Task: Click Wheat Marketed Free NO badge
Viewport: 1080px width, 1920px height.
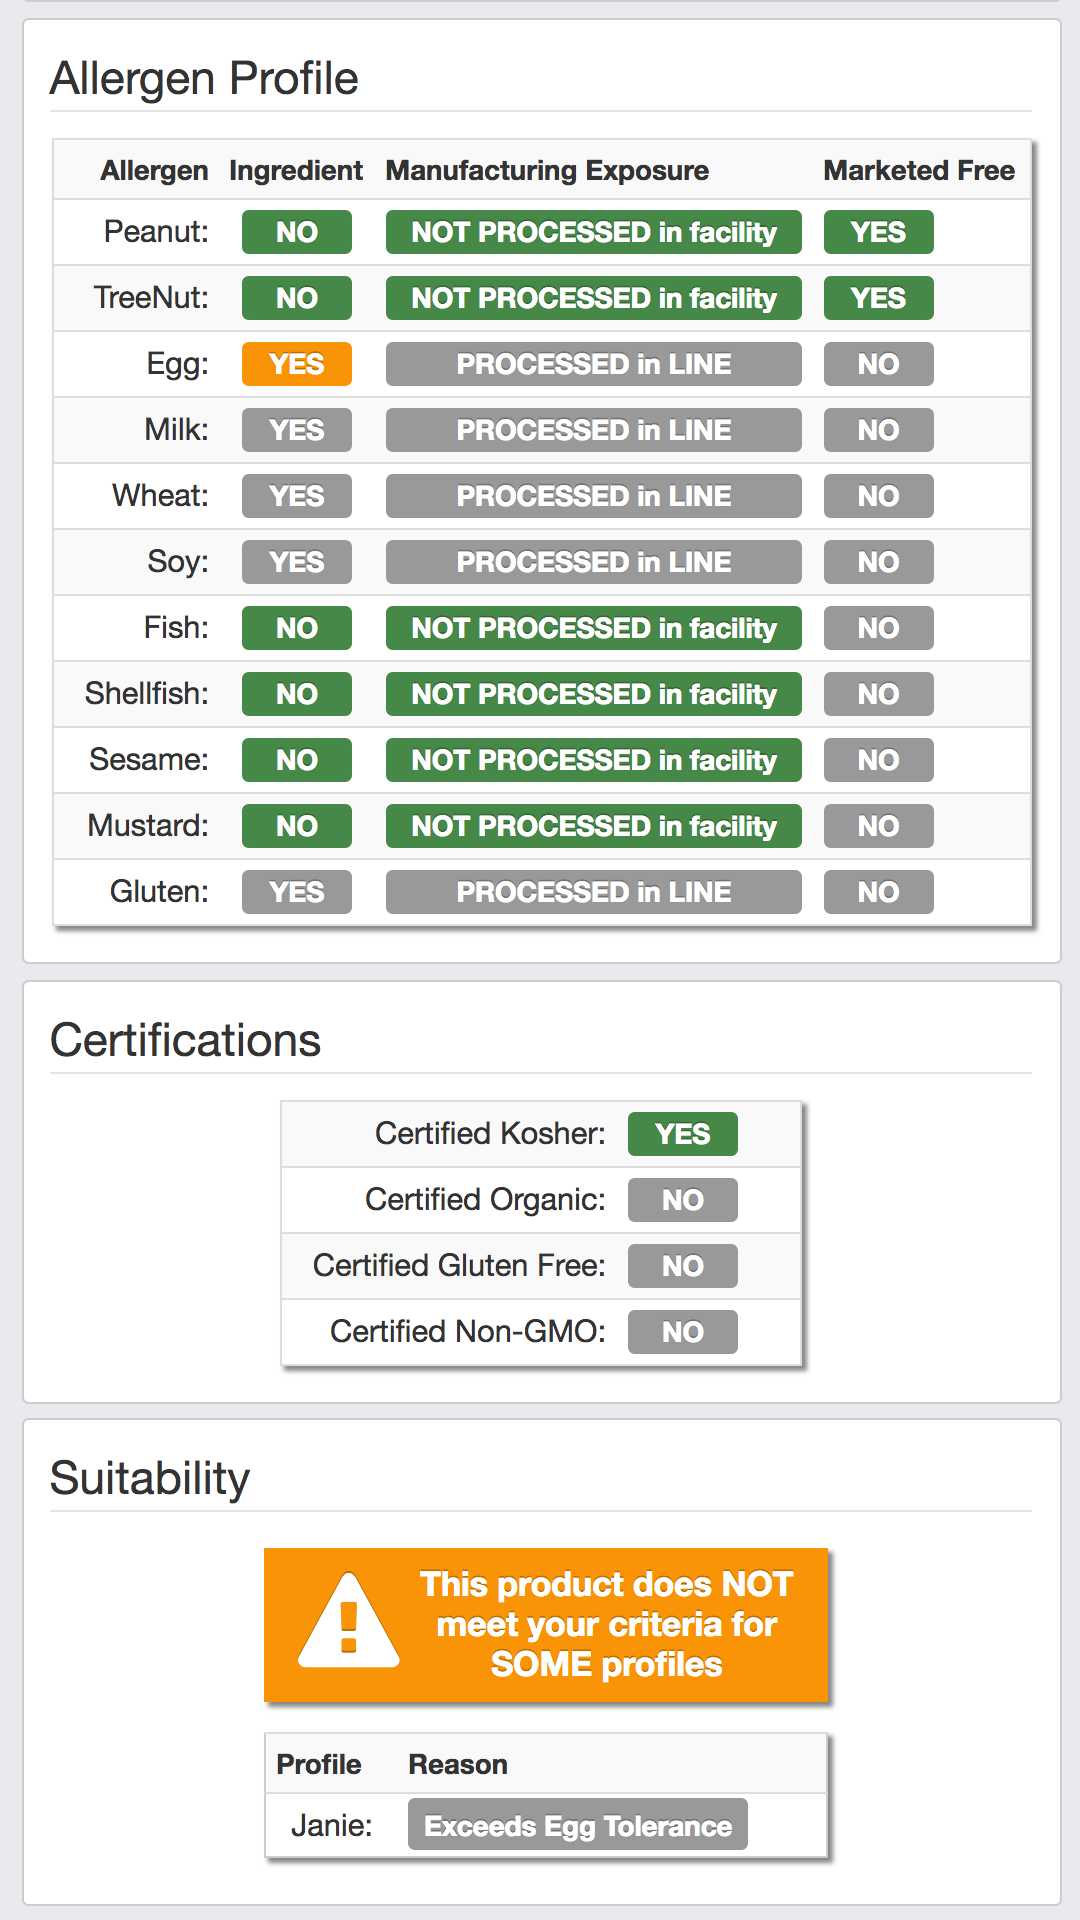Action: (879, 496)
